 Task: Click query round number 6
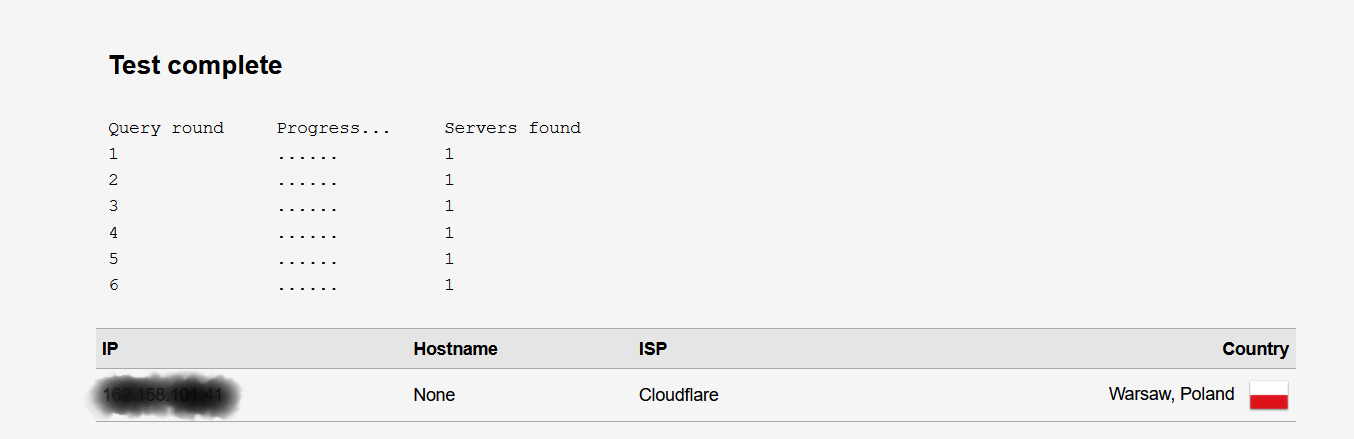point(113,285)
